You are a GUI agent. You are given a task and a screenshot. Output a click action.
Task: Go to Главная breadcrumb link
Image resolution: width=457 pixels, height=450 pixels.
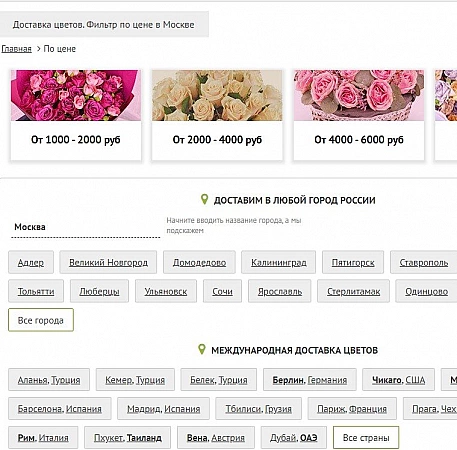point(17,49)
